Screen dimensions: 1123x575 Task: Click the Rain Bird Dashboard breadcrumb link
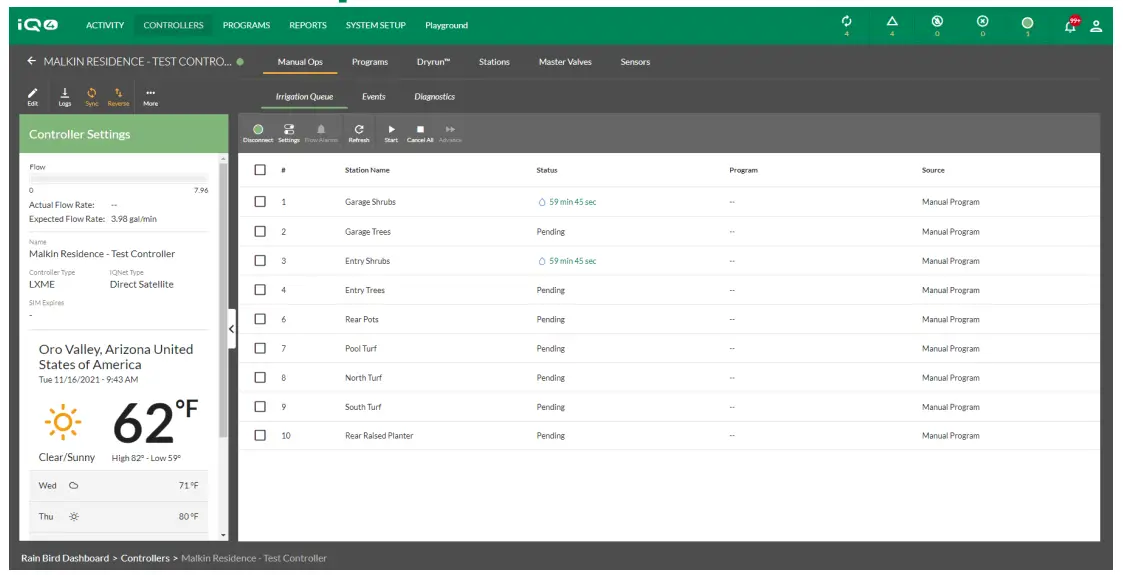pos(65,558)
